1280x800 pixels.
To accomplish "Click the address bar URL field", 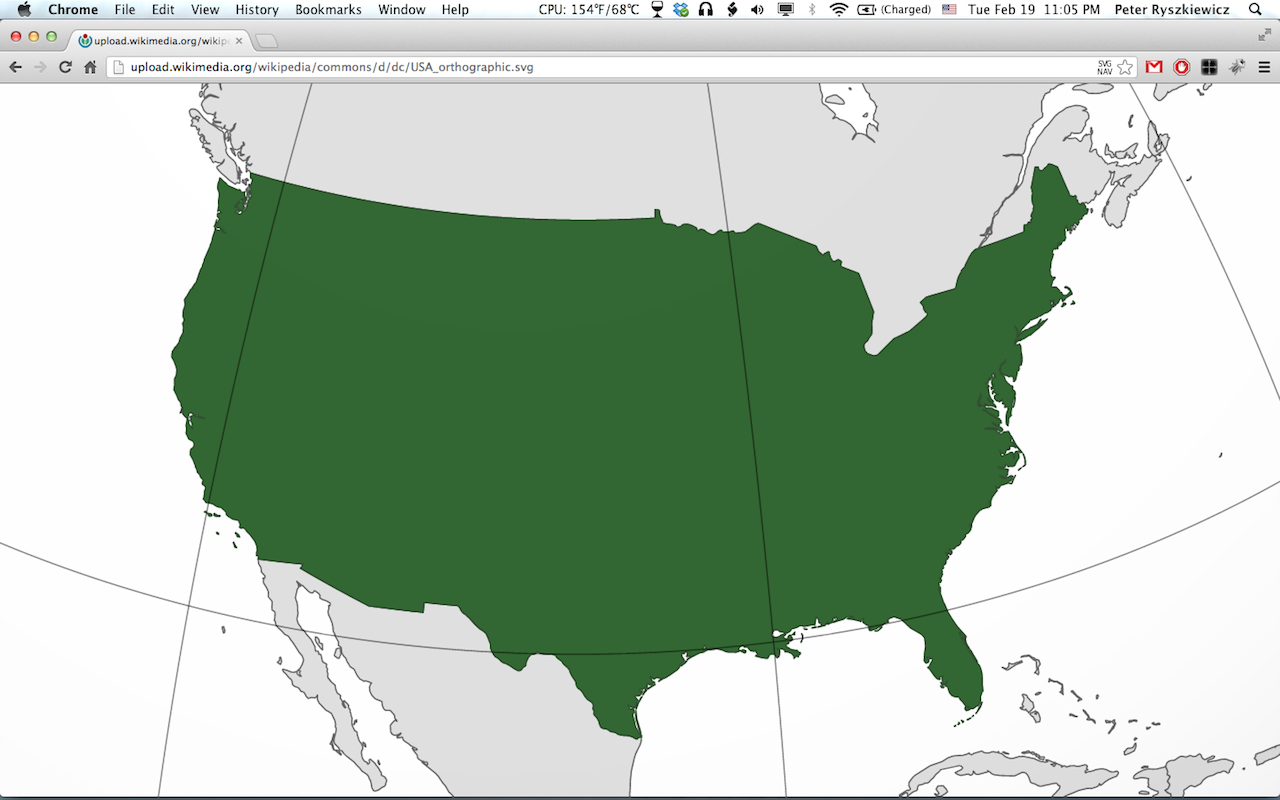I will click(x=600, y=67).
